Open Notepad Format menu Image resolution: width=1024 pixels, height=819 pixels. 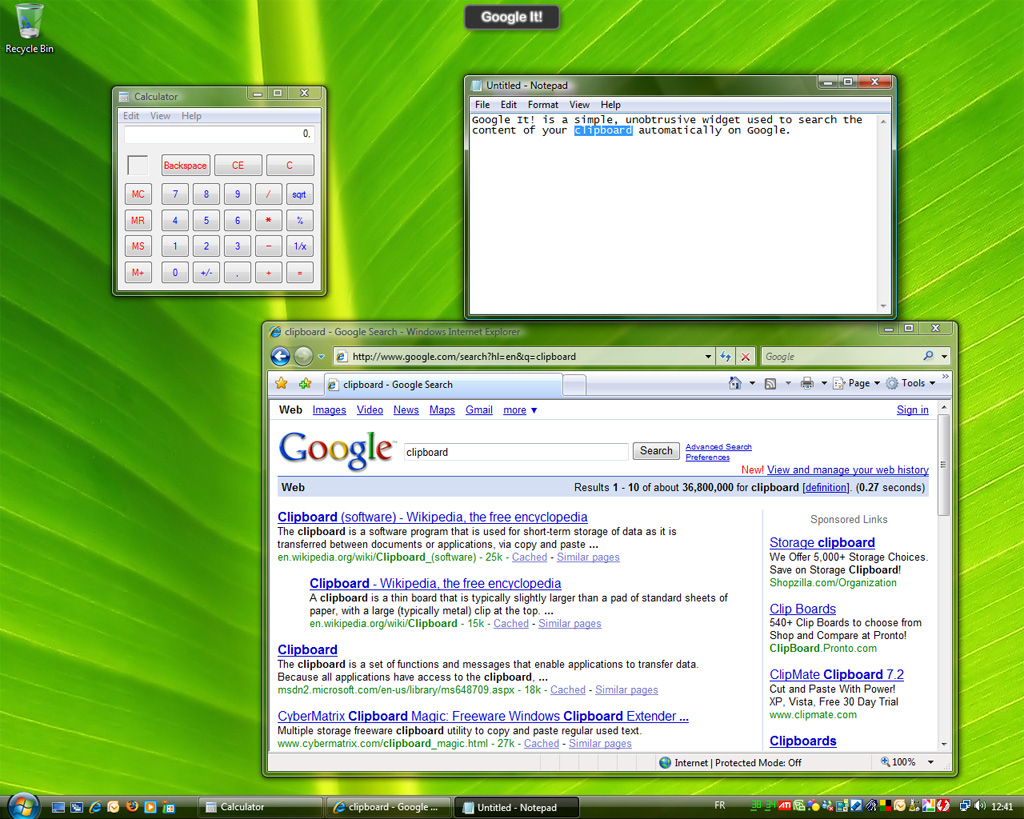pos(543,104)
